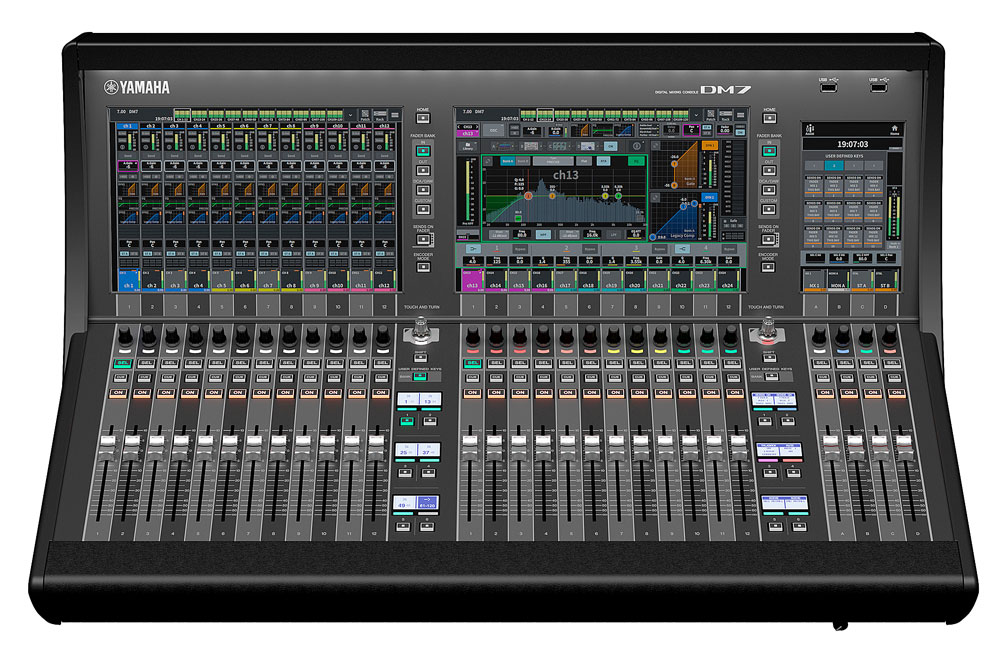Open the Library folder on the center touchscreen
The height and width of the screenshot is (651, 1000).
tap(468, 146)
